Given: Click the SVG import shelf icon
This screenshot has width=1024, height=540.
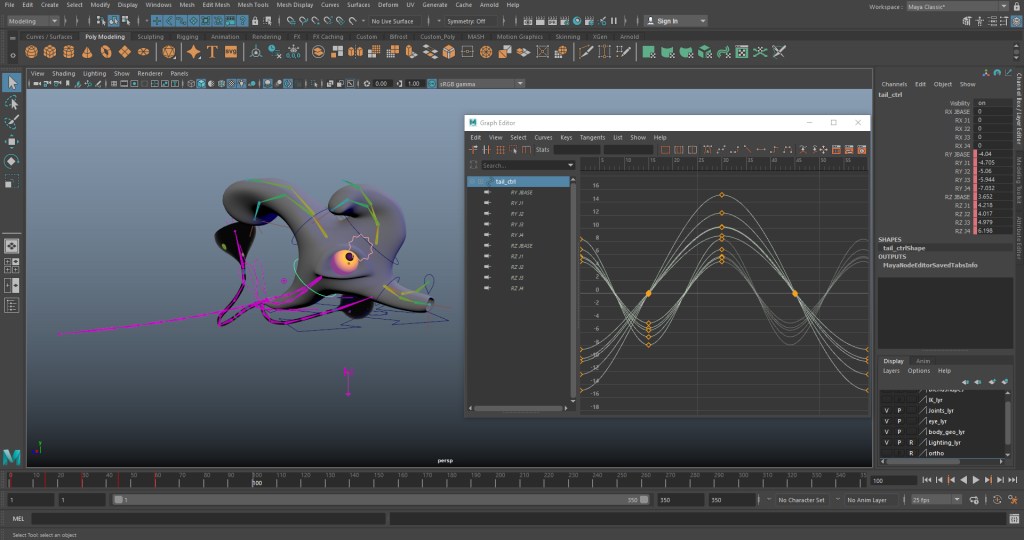Looking at the screenshot, I should pos(231,52).
